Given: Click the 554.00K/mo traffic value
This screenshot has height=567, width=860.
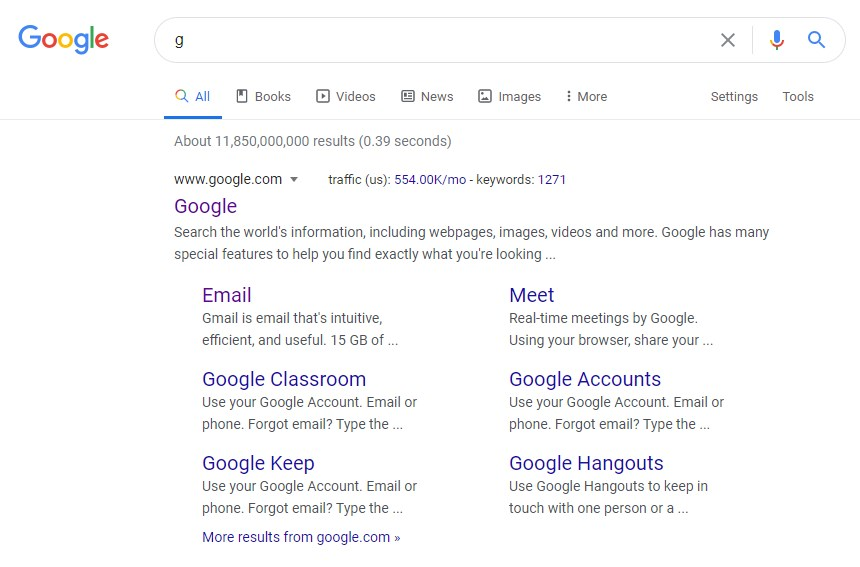Looking at the screenshot, I should (x=430, y=179).
